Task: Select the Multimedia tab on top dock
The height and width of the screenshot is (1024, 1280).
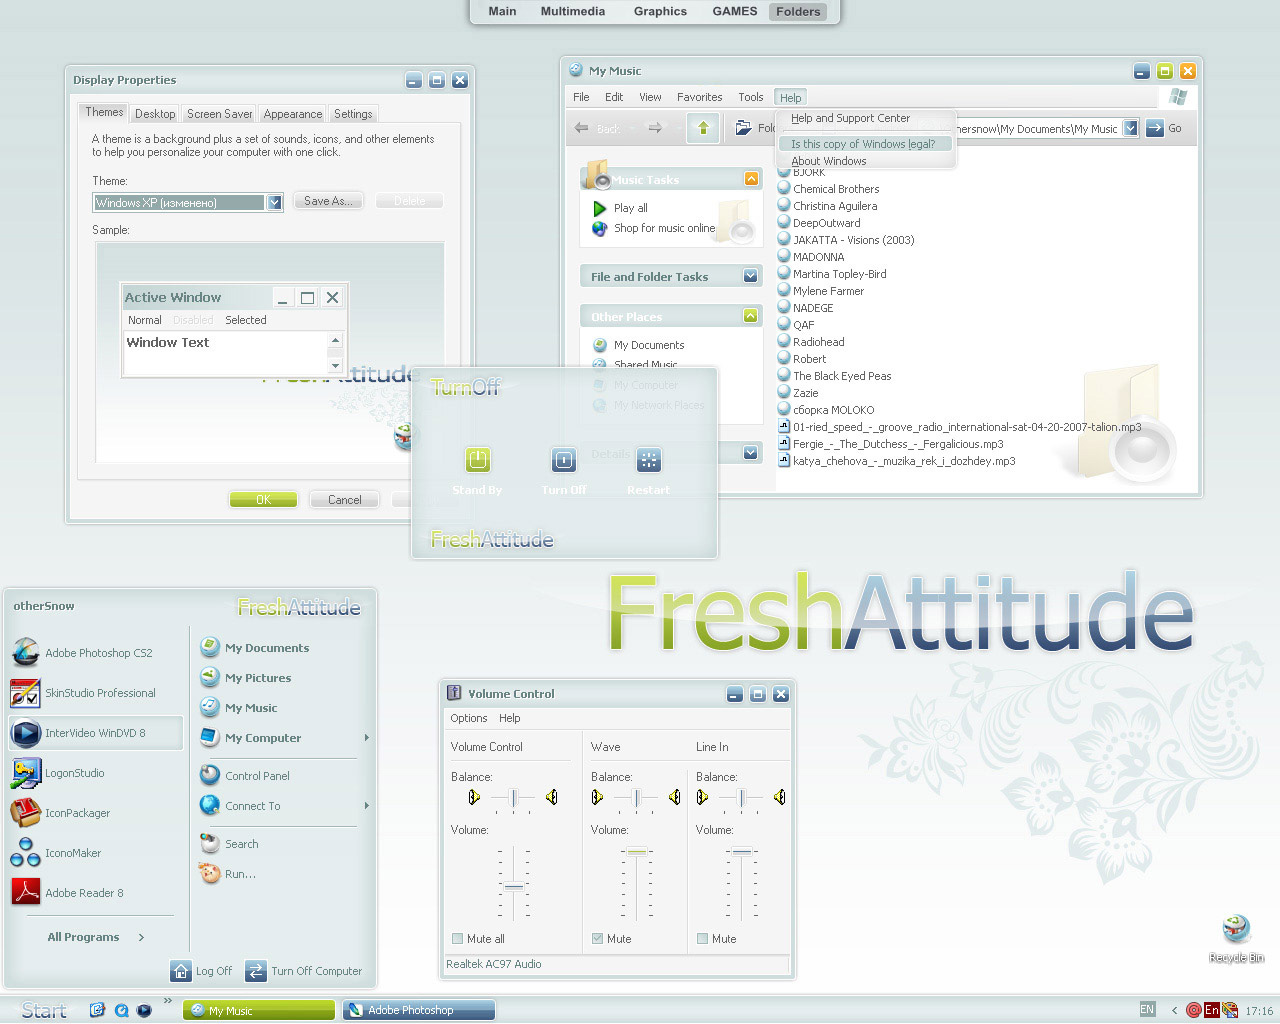Action: tap(573, 12)
